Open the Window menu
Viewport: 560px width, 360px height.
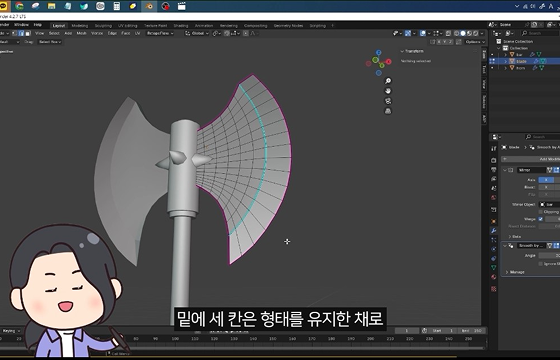point(21,25)
